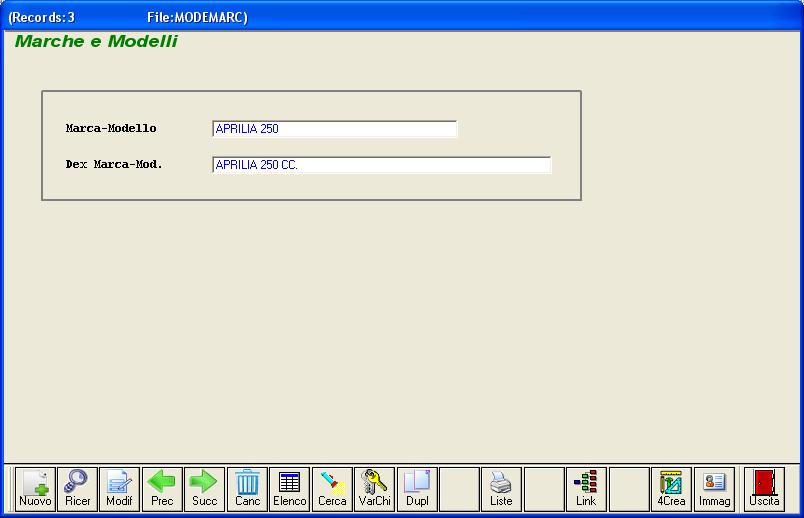Launch the 4Crea design tool
This screenshot has height=518, width=804.
click(x=671, y=489)
